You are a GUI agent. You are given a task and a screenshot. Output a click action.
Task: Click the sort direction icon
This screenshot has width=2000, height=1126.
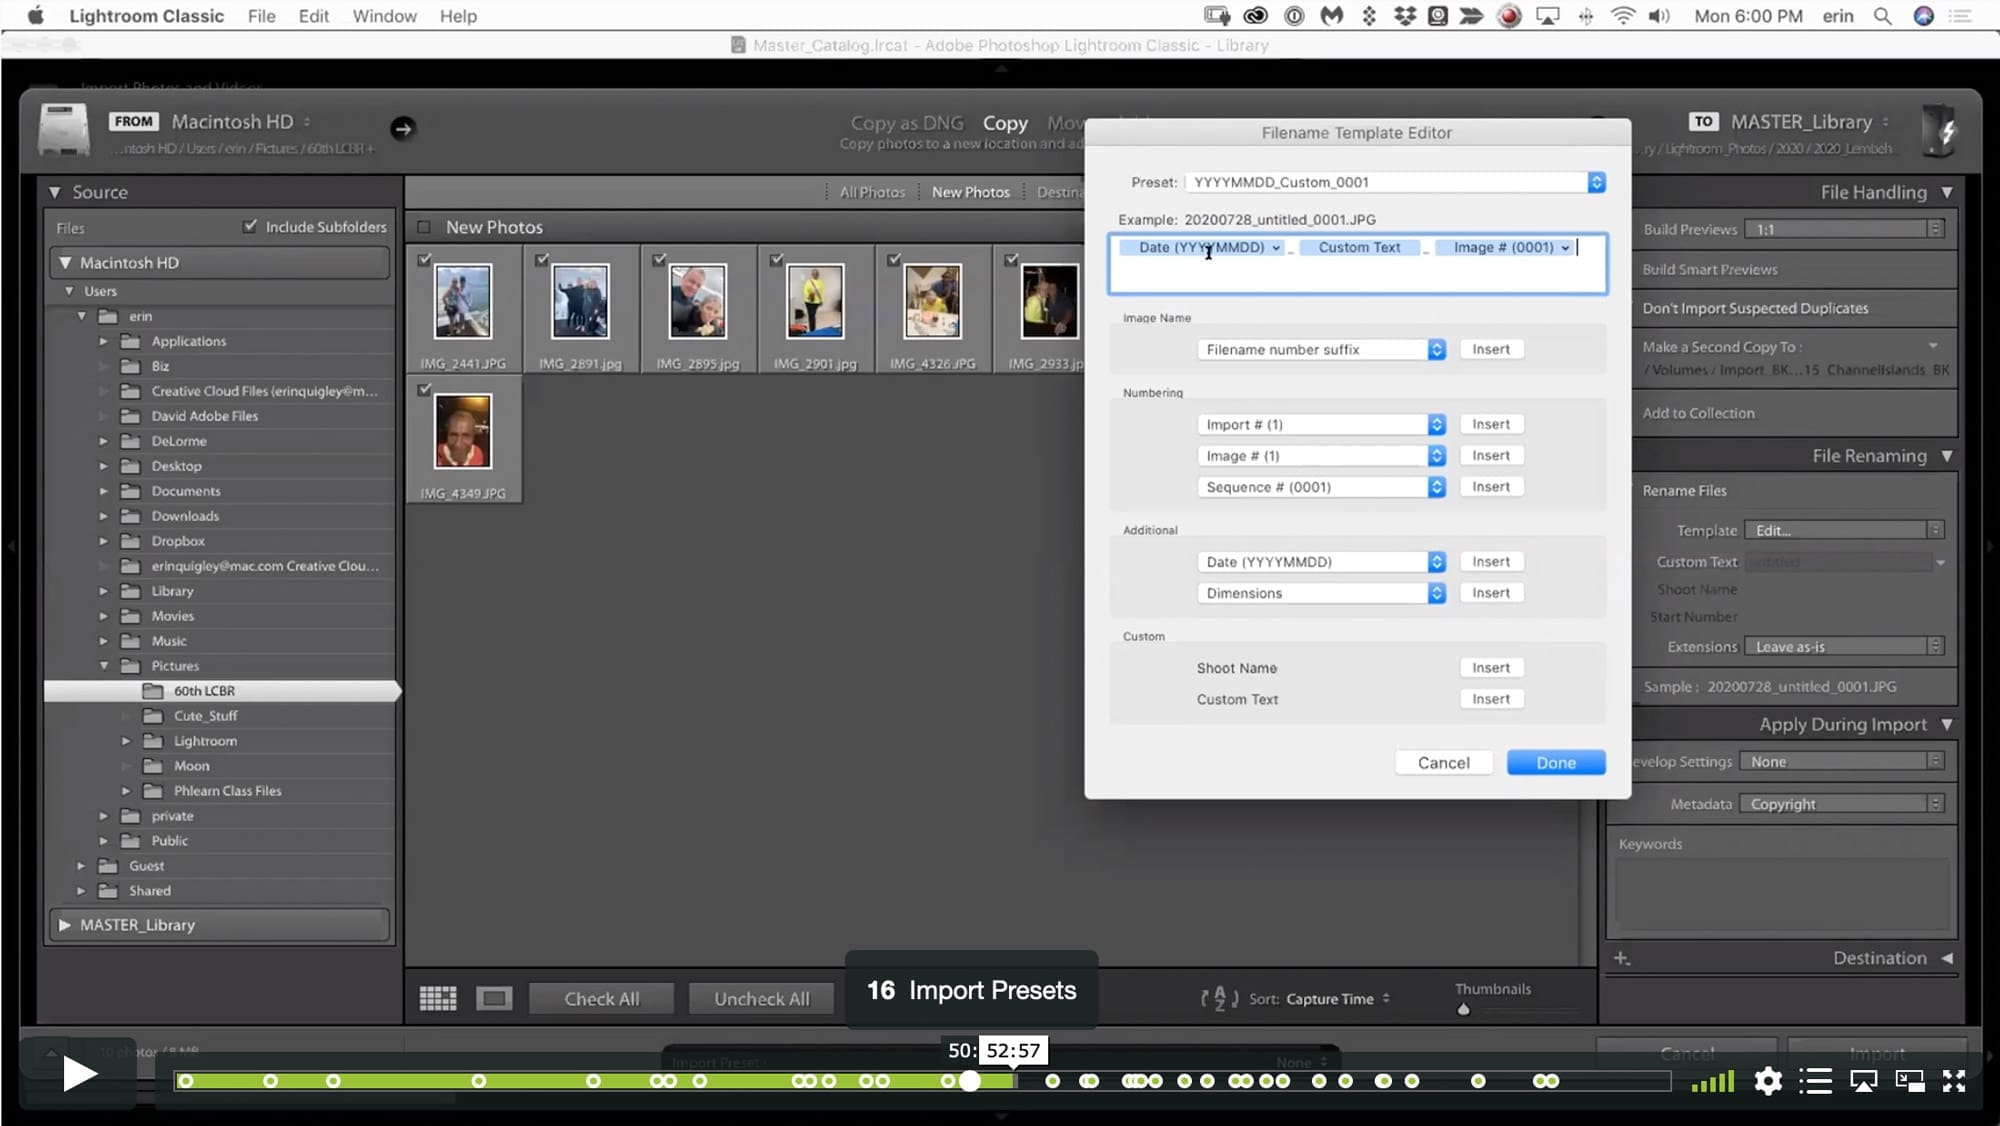[x=1219, y=998]
